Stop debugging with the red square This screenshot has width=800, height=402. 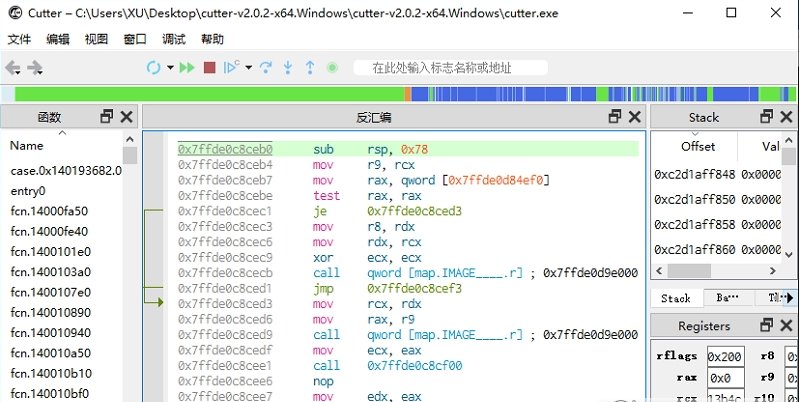pos(209,67)
